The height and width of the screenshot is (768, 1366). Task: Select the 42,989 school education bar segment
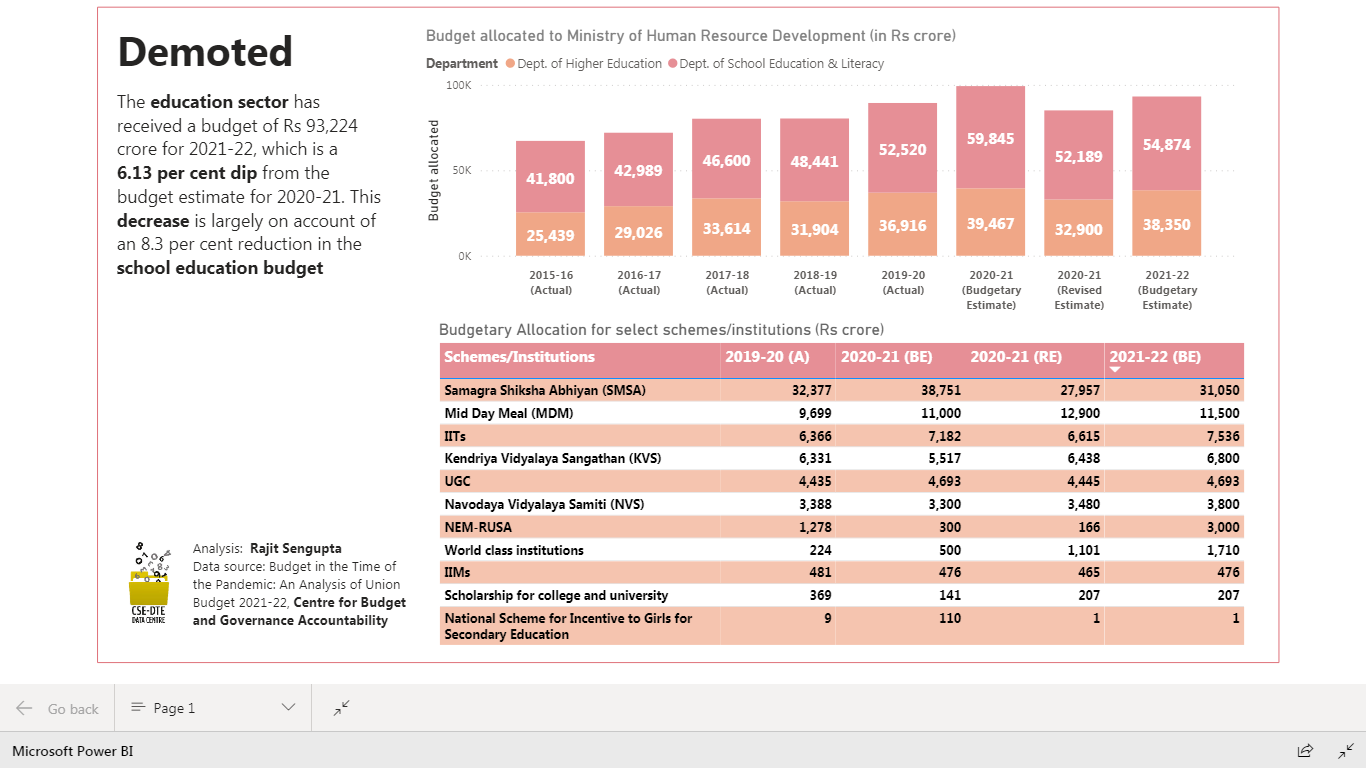pos(638,170)
